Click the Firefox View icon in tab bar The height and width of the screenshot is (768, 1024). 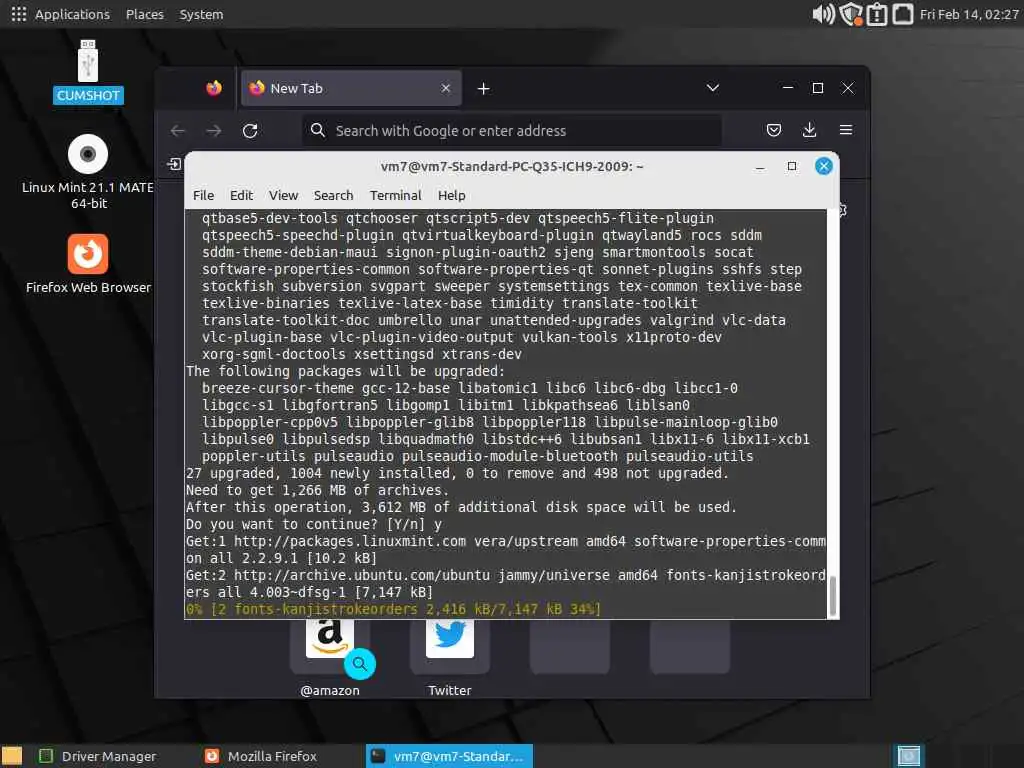coord(214,88)
